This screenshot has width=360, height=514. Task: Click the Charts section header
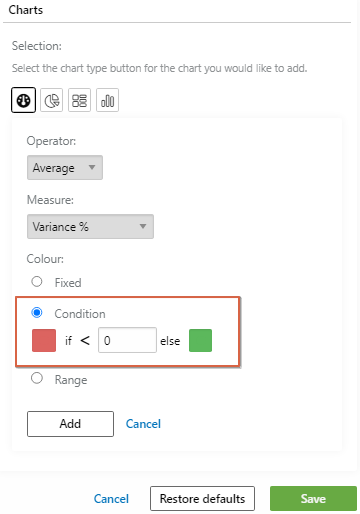pos(26,10)
